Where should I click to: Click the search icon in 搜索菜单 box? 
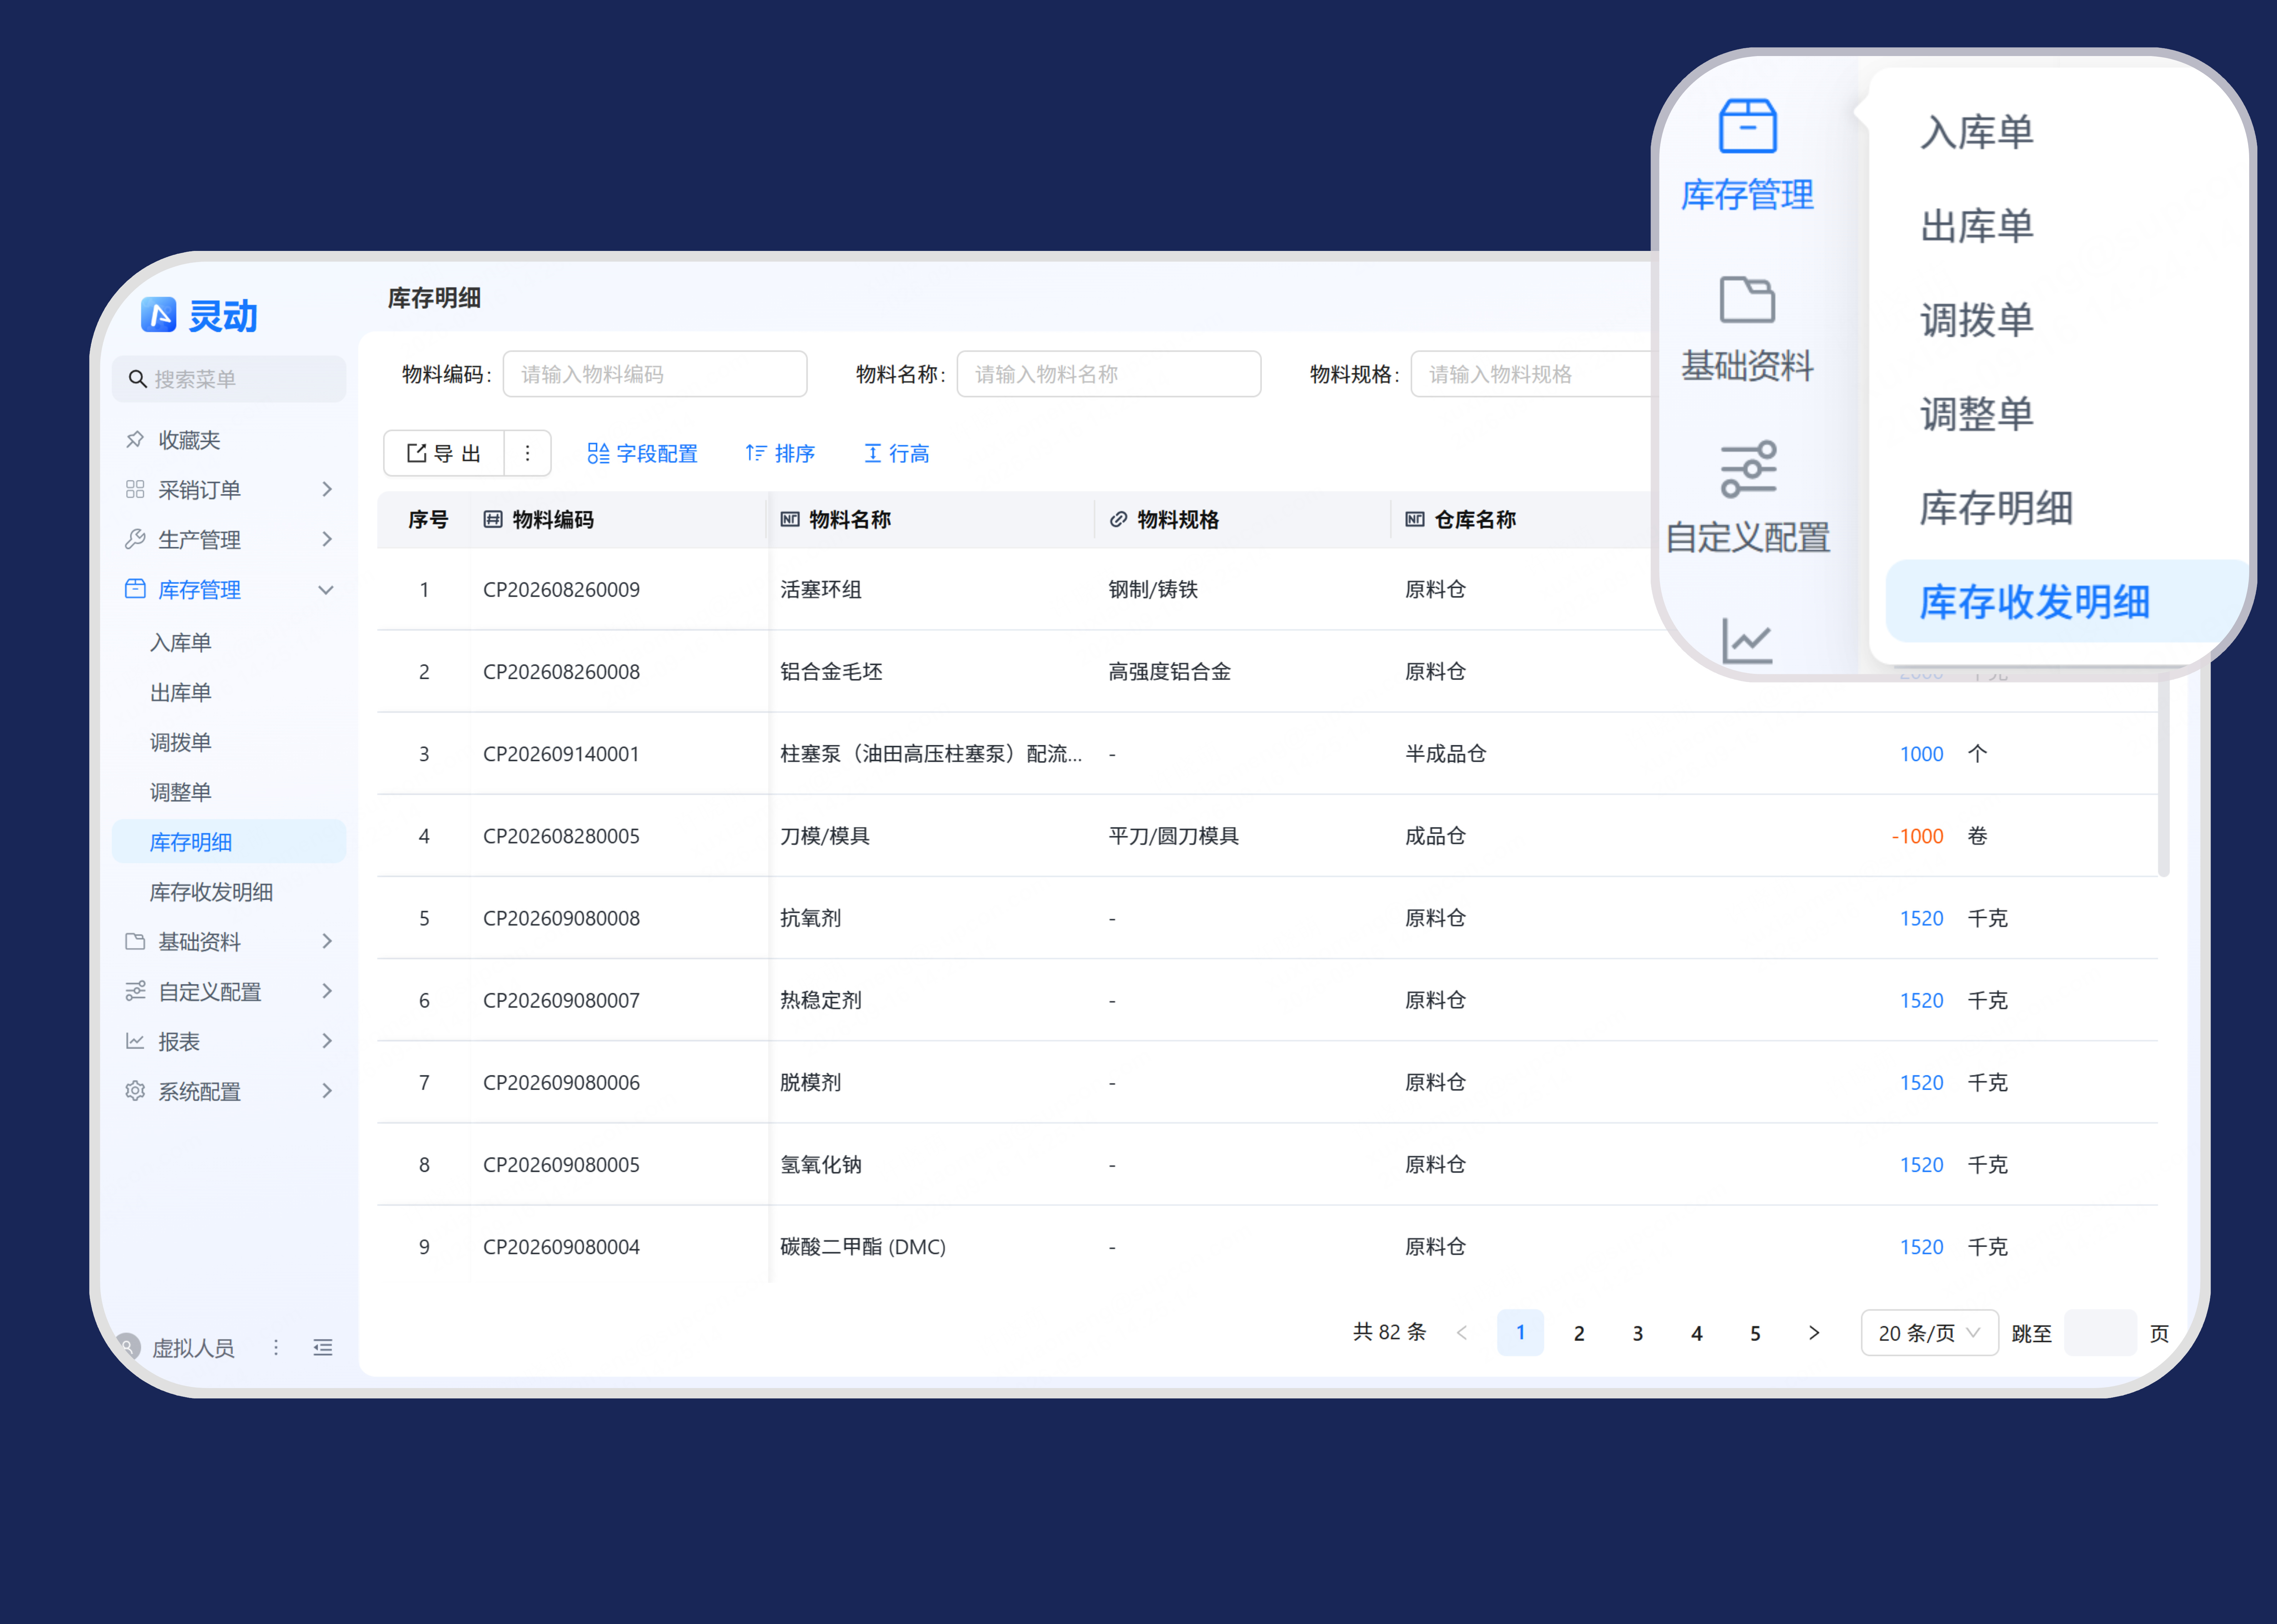pyautogui.click(x=138, y=379)
